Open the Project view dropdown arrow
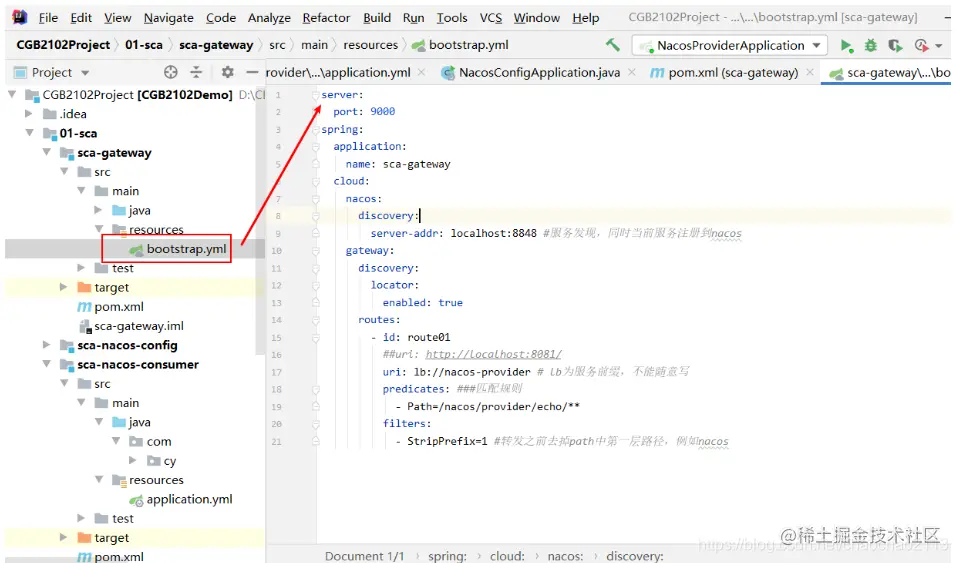 coord(85,73)
